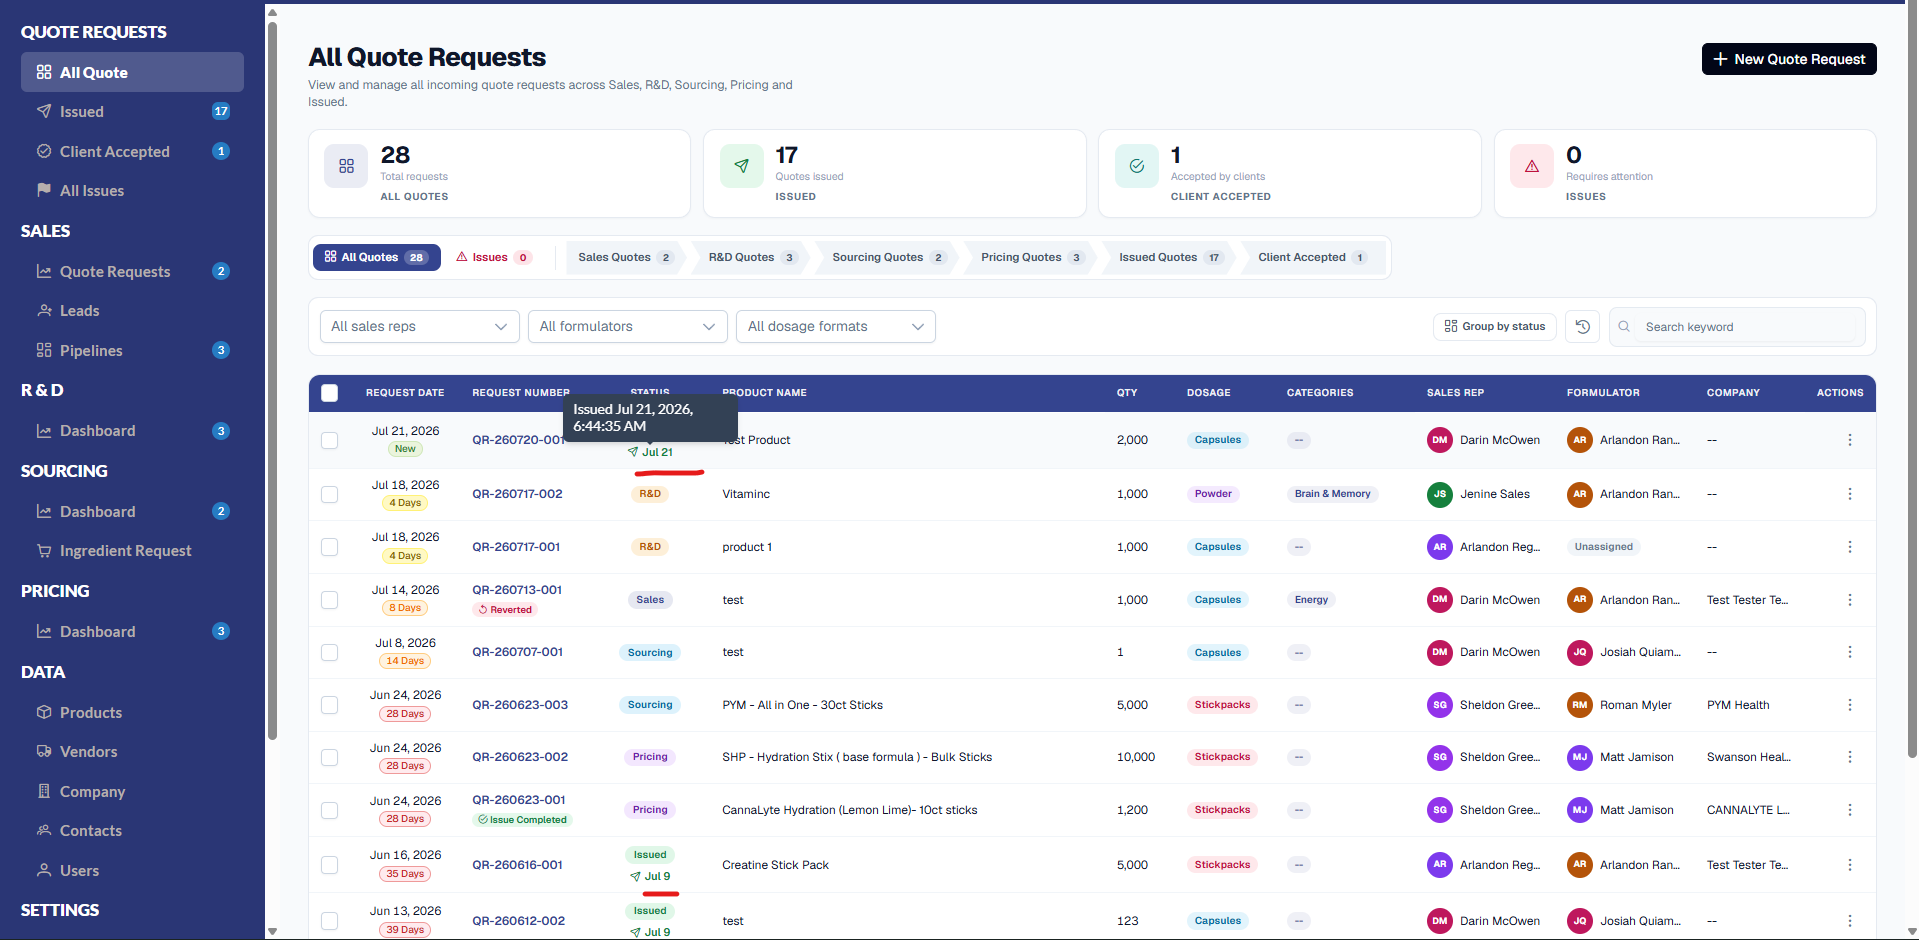The height and width of the screenshot is (940, 1919).
Task: Click the Leads person icon in sidebar
Action: (x=44, y=310)
